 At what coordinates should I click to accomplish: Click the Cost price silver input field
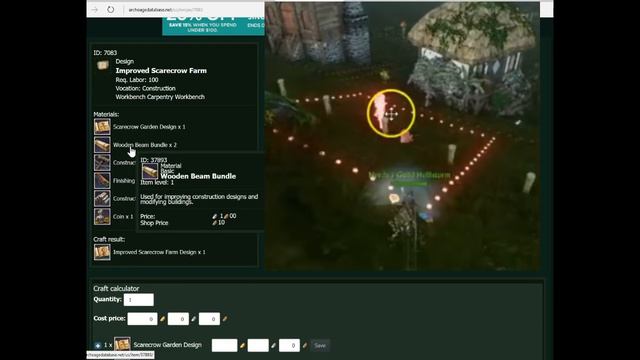click(x=178, y=319)
